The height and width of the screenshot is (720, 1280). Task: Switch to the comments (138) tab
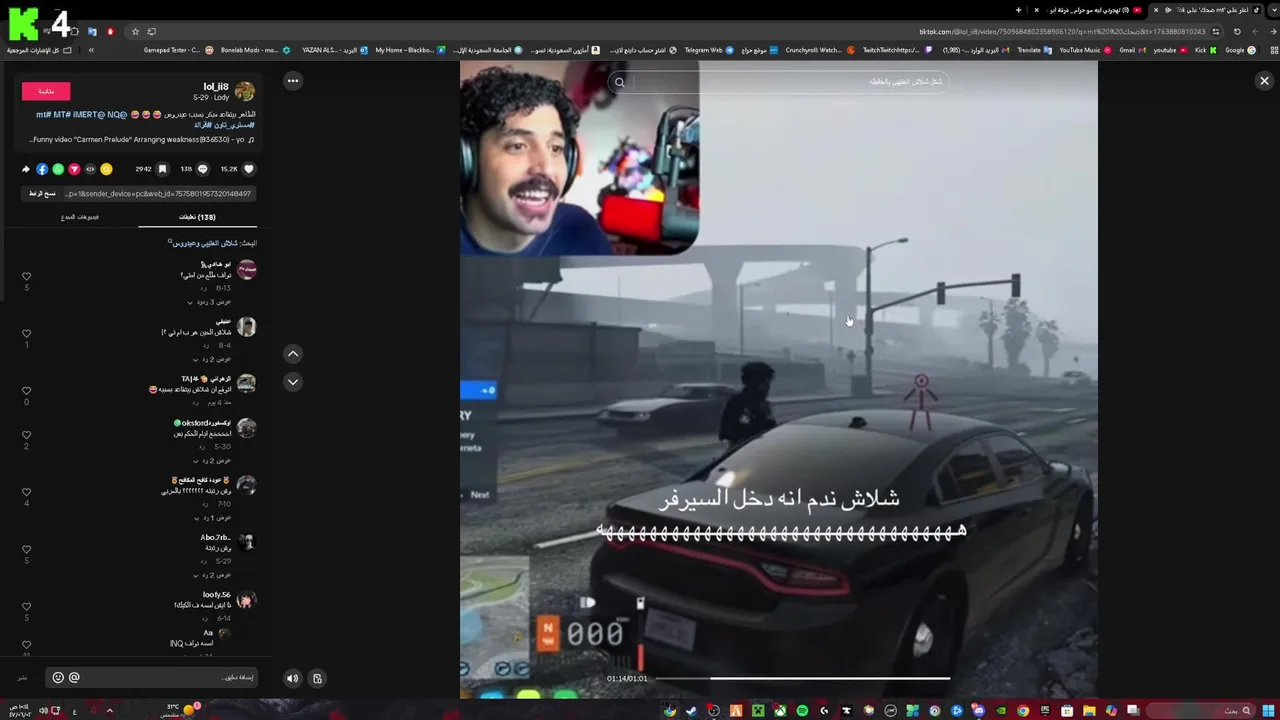(197, 217)
